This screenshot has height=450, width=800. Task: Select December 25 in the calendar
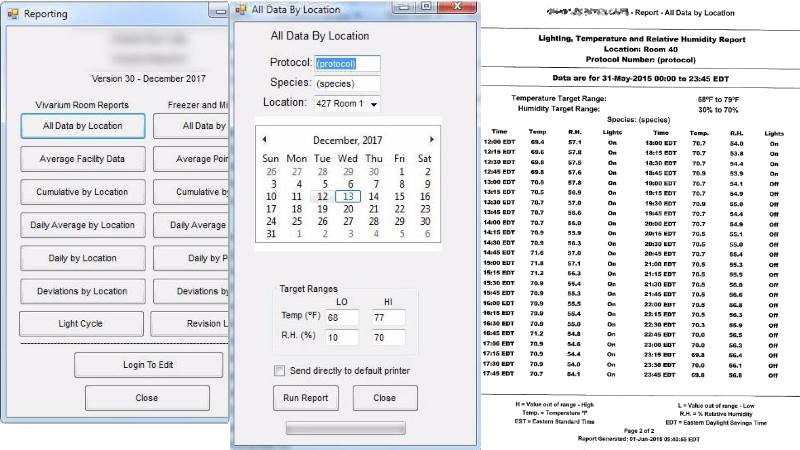coord(297,221)
